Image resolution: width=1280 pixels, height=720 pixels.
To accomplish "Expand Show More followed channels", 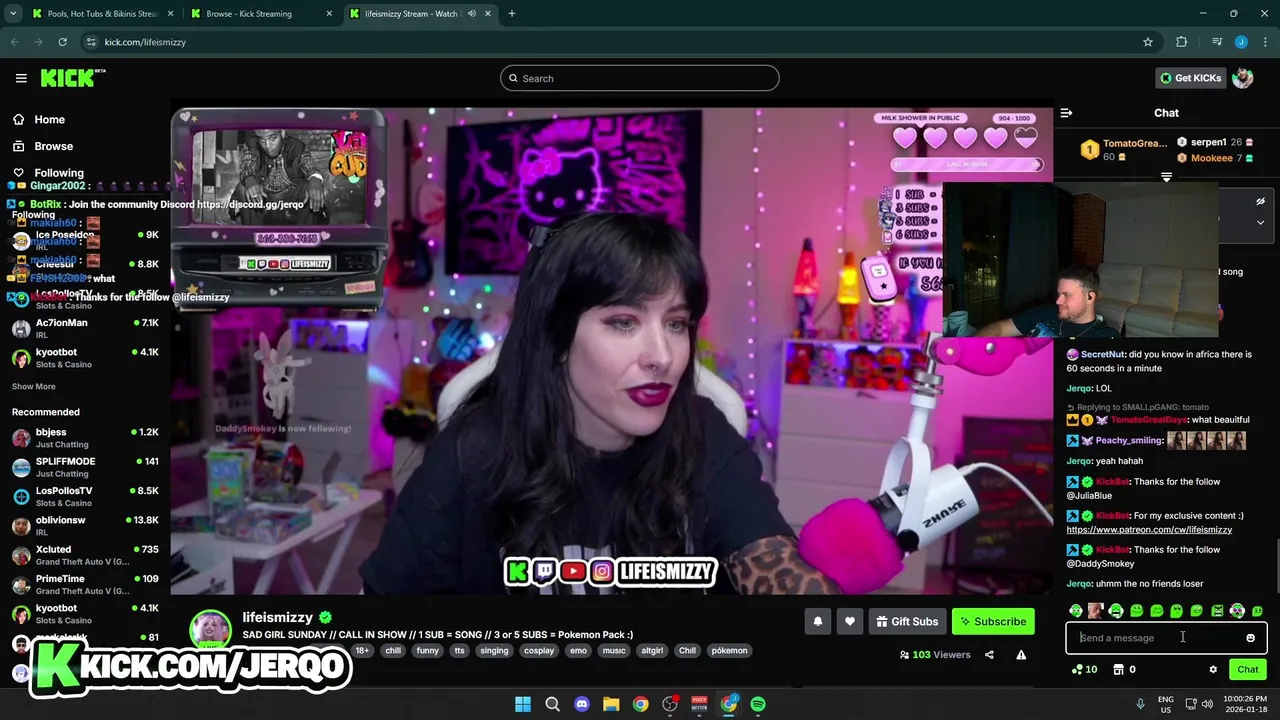I will click(34, 387).
